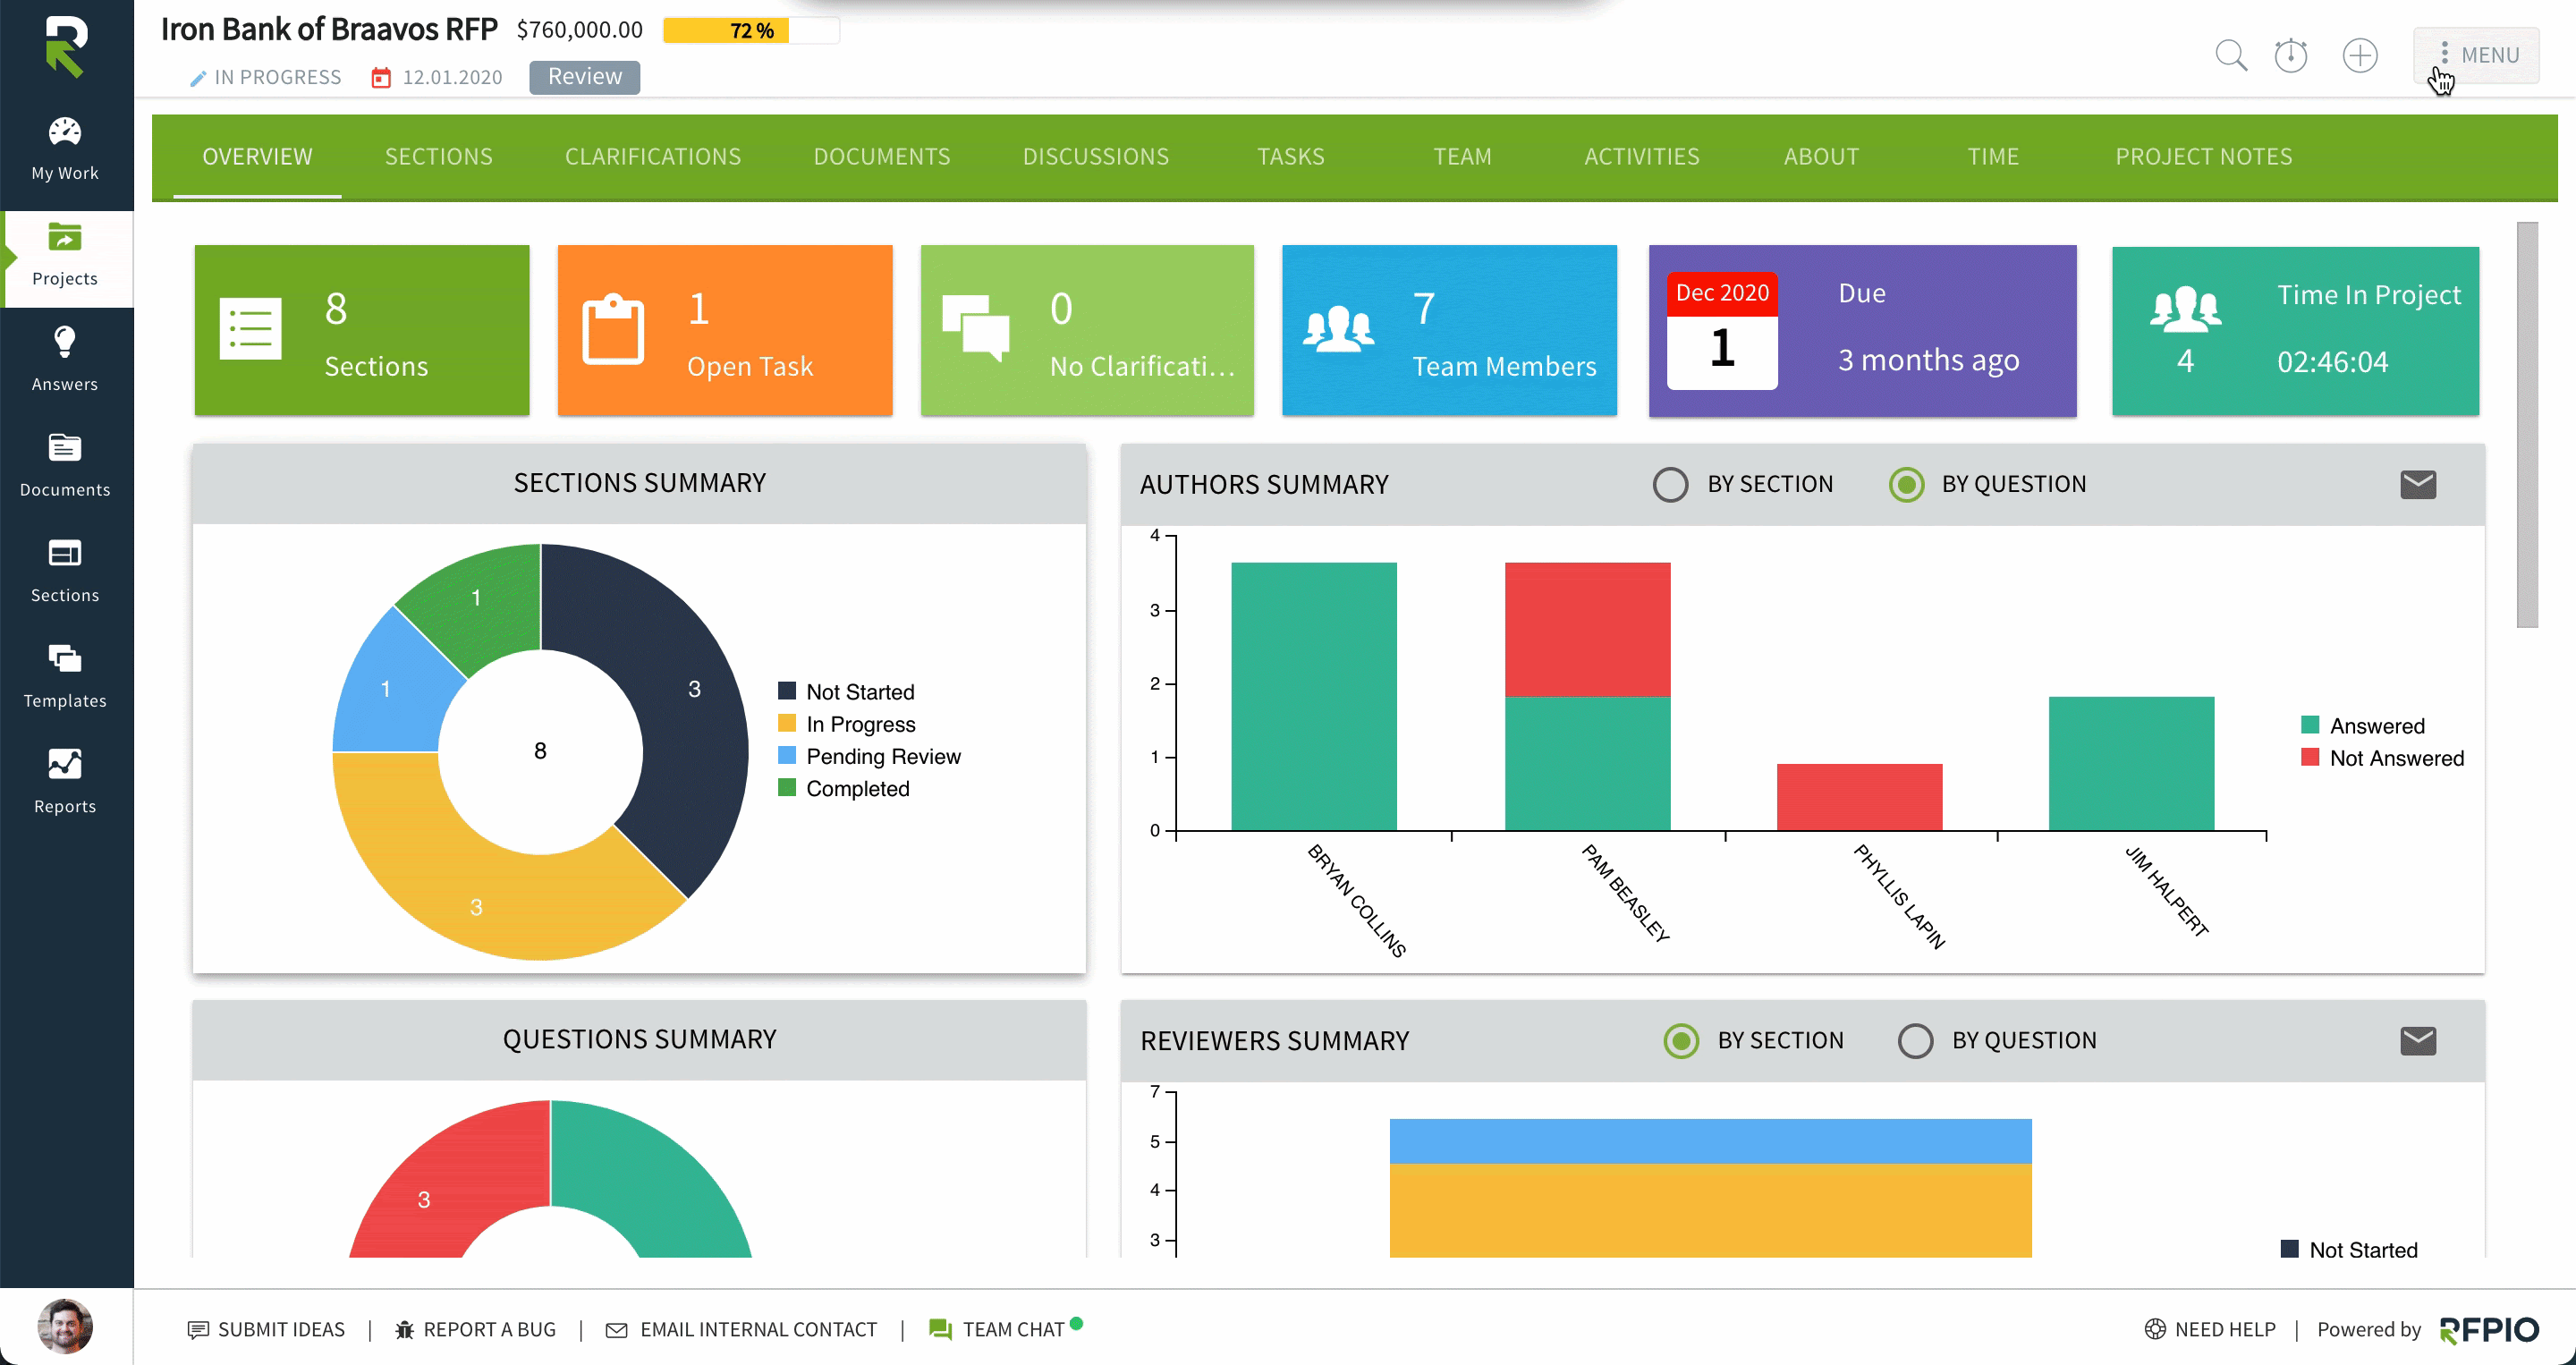
Task: Click Reviewers Summary email envelope icon
Action: (2417, 1041)
